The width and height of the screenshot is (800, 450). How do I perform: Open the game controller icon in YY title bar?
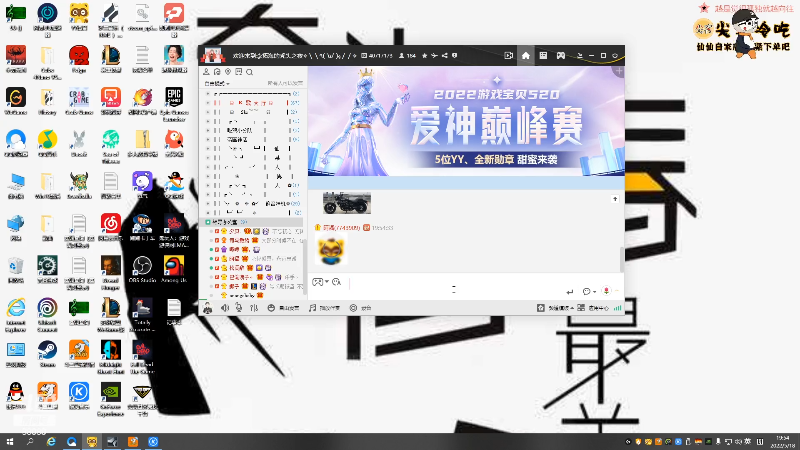click(x=560, y=56)
